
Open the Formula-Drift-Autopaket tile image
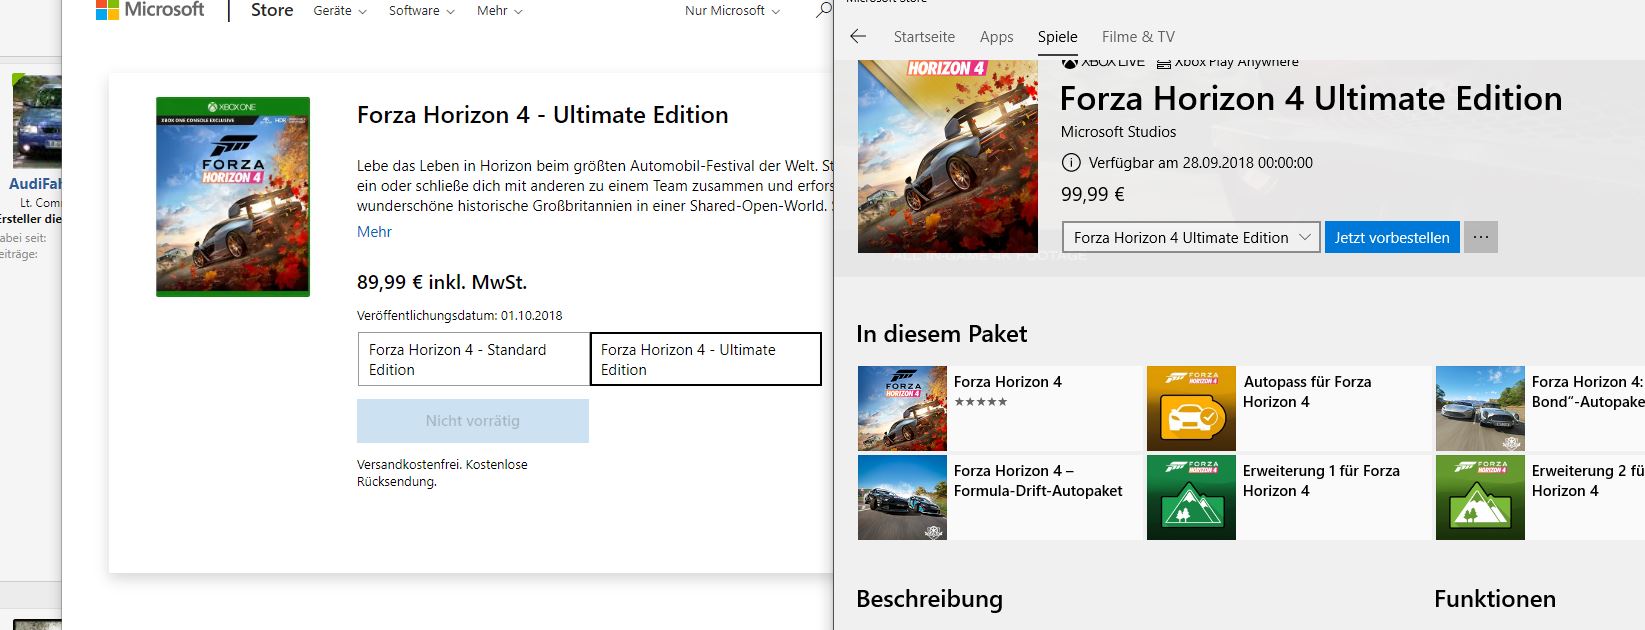point(902,497)
